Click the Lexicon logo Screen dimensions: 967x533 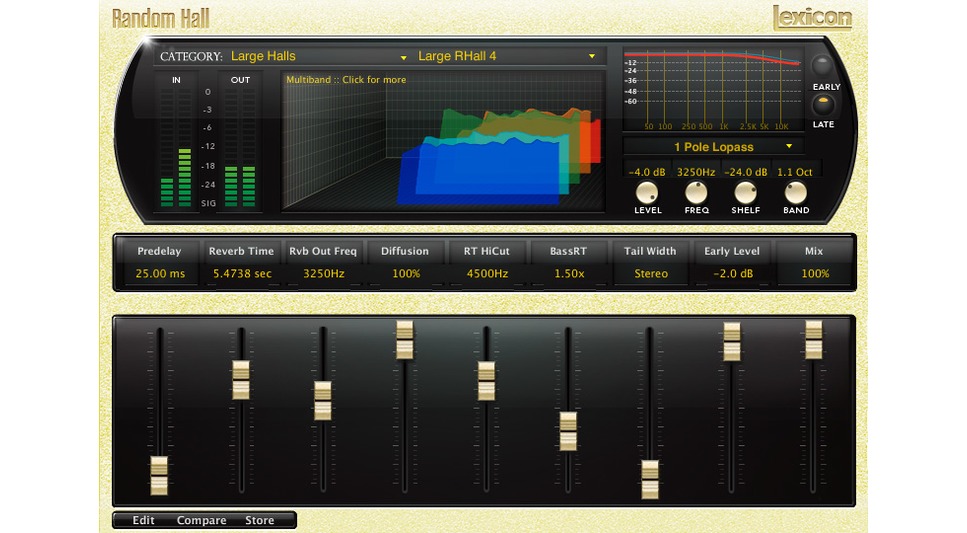(x=812, y=17)
